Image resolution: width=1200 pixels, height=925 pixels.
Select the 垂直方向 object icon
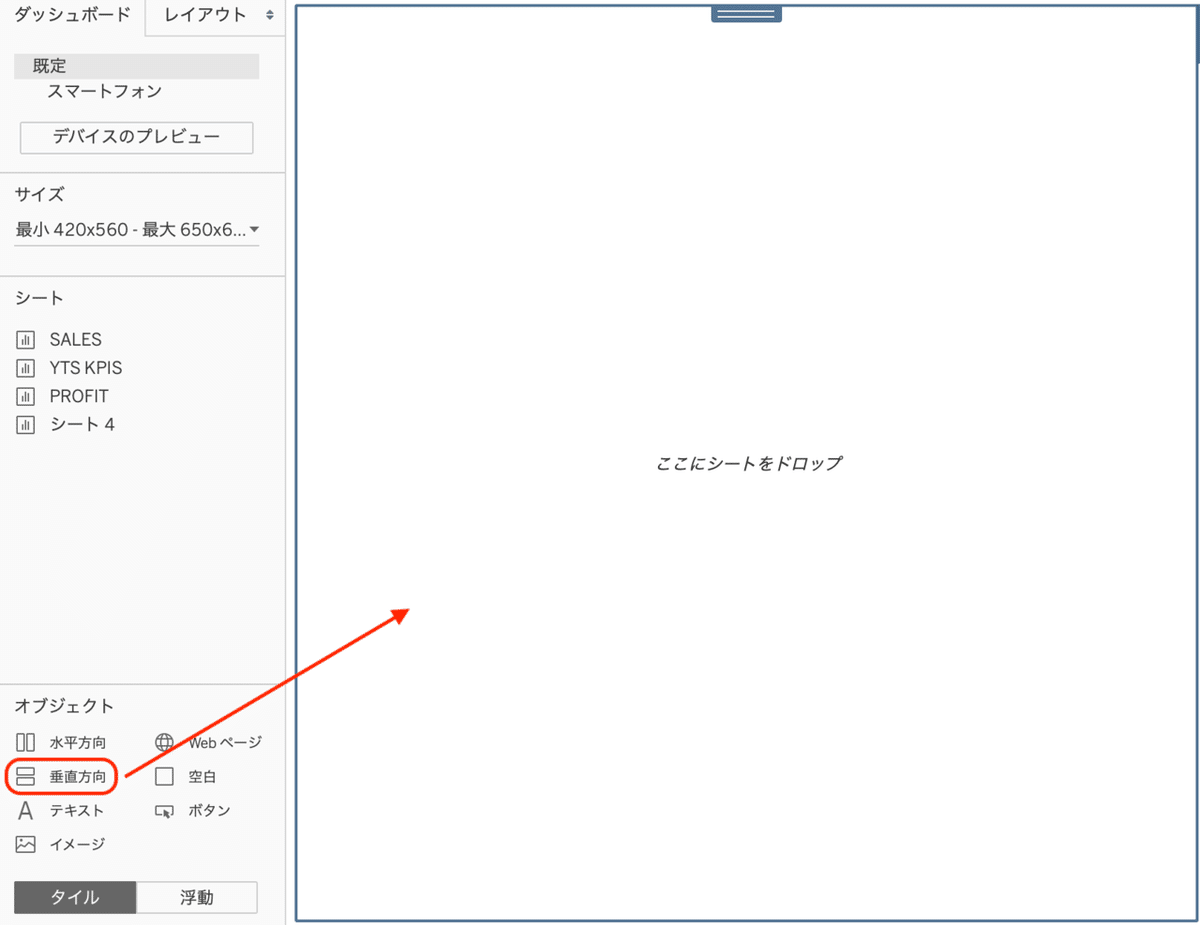point(25,776)
